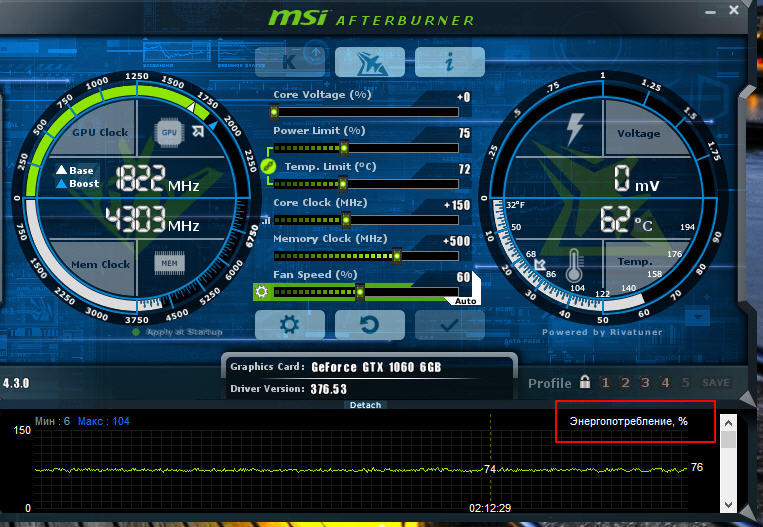Image resolution: width=763 pixels, height=527 pixels.
Task: Click the driver version 376.53
Action: click(x=328, y=389)
